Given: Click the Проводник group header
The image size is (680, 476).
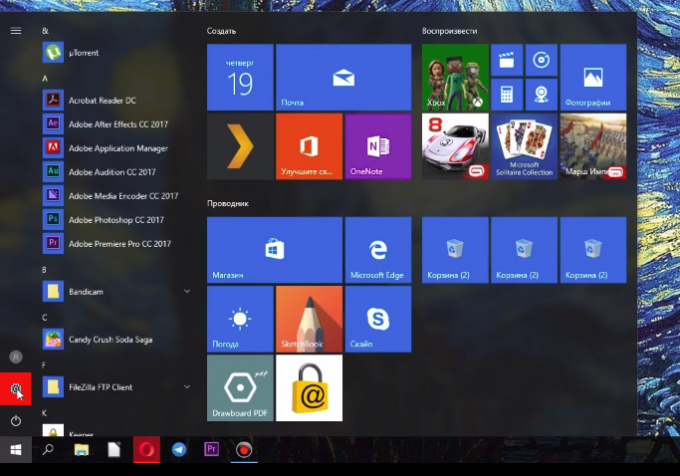Looking at the screenshot, I should tap(228, 203).
